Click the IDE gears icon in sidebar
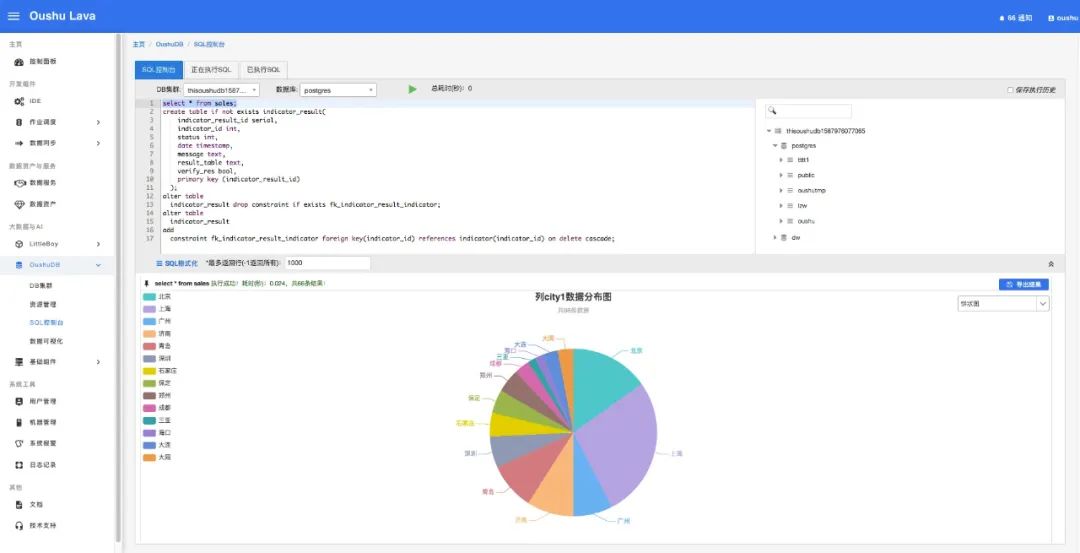Viewport: 1080px width, 553px height. pyautogui.click(x=20, y=102)
